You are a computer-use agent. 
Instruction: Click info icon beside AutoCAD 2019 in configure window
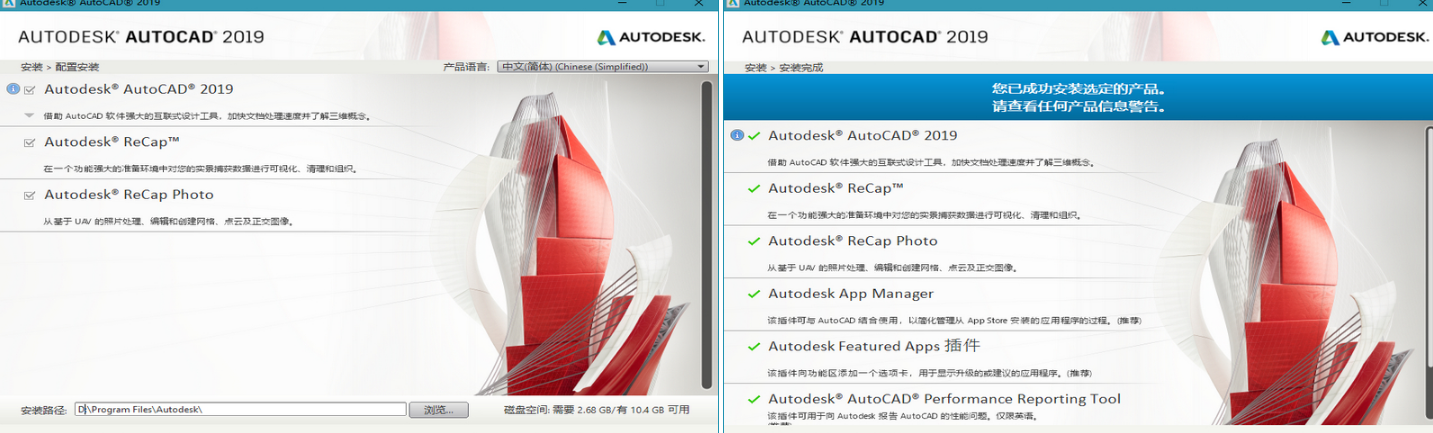tap(13, 89)
